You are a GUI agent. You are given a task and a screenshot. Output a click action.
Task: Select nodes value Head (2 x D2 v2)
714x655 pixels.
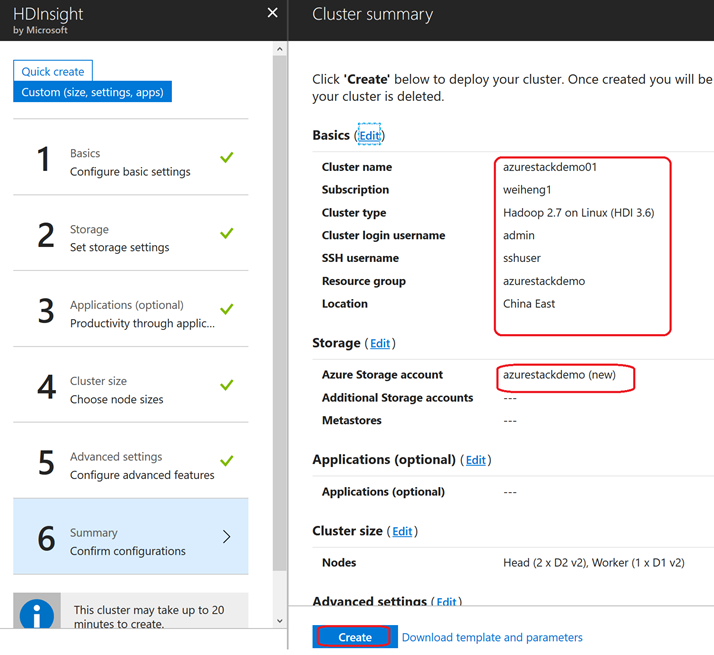546,563
